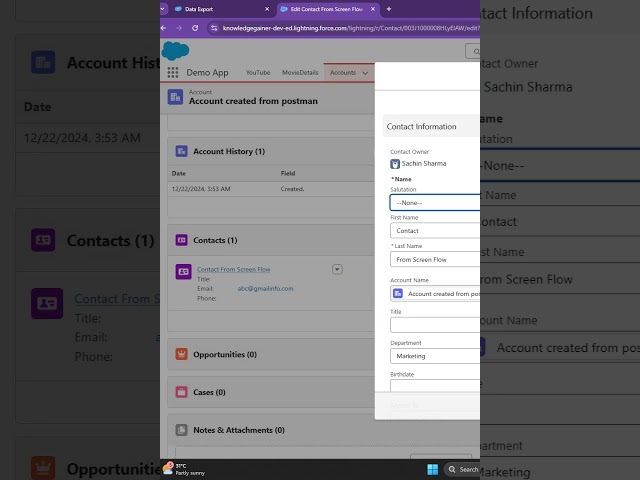
Task: Go back in the browser
Action: click(164, 28)
